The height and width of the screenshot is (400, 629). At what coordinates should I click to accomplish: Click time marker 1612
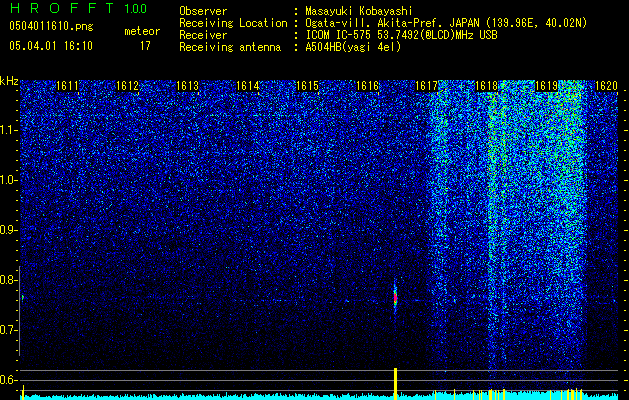(x=127, y=86)
